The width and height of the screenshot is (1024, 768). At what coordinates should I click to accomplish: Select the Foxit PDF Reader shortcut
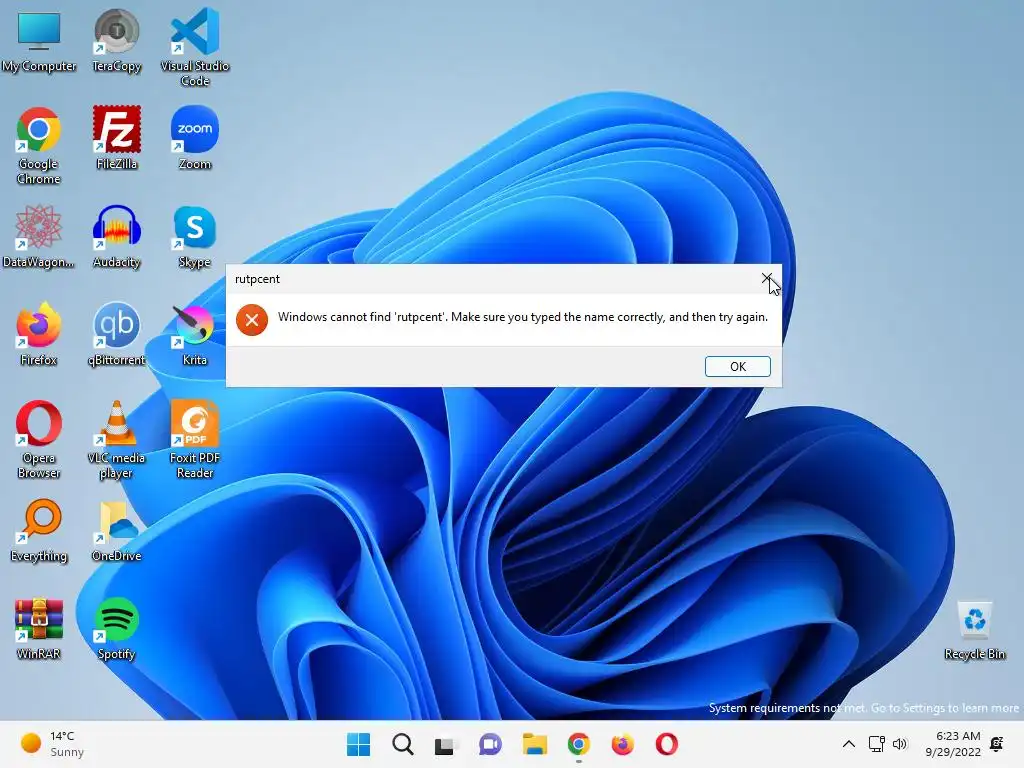pos(195,440)
